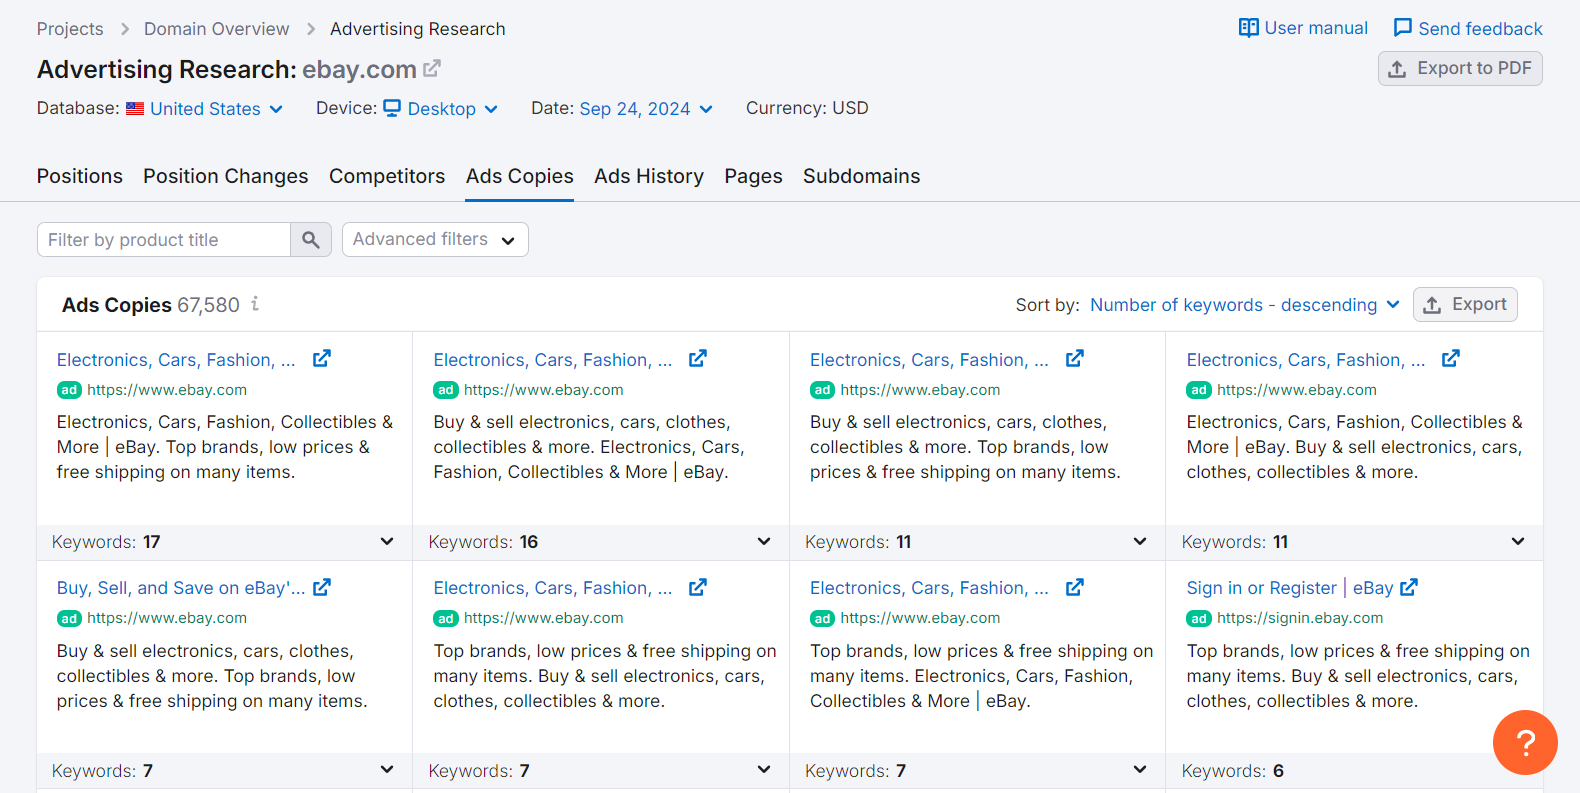Click the 'Filter by product title' input field
Viewport: 1580px width, 793px height.
pyautogui.click(x=164, y=240)
